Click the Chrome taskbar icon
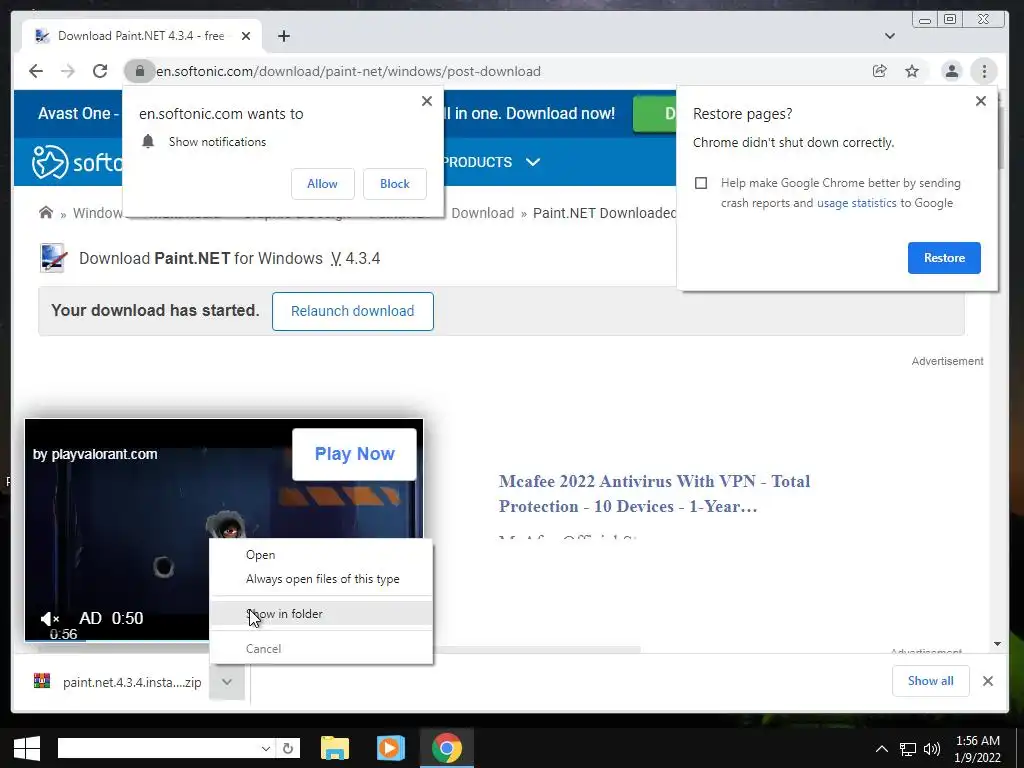 pos(447,748)
